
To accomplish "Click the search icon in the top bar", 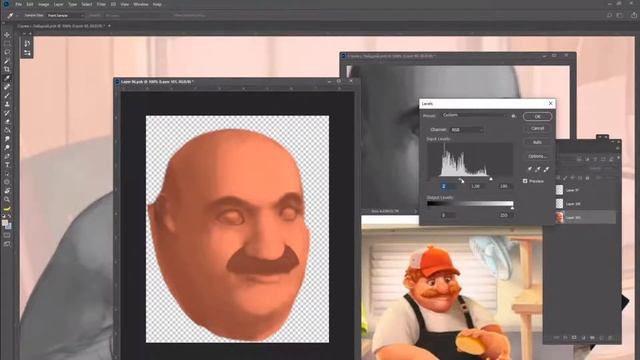I will pos(609,16).
